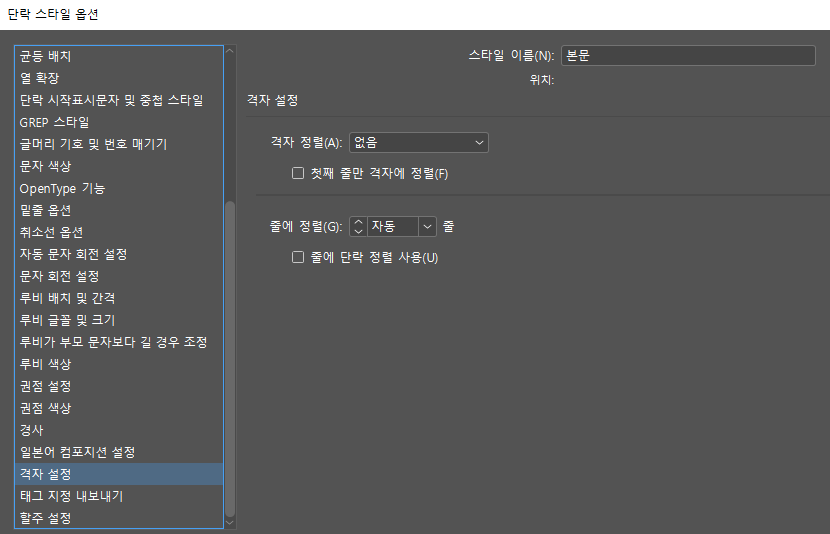The width and height of the screenshot is (830, 534).
Task: Enable 줄에 단락 정렬 사용 checkbox
Action: coord(298,257)
